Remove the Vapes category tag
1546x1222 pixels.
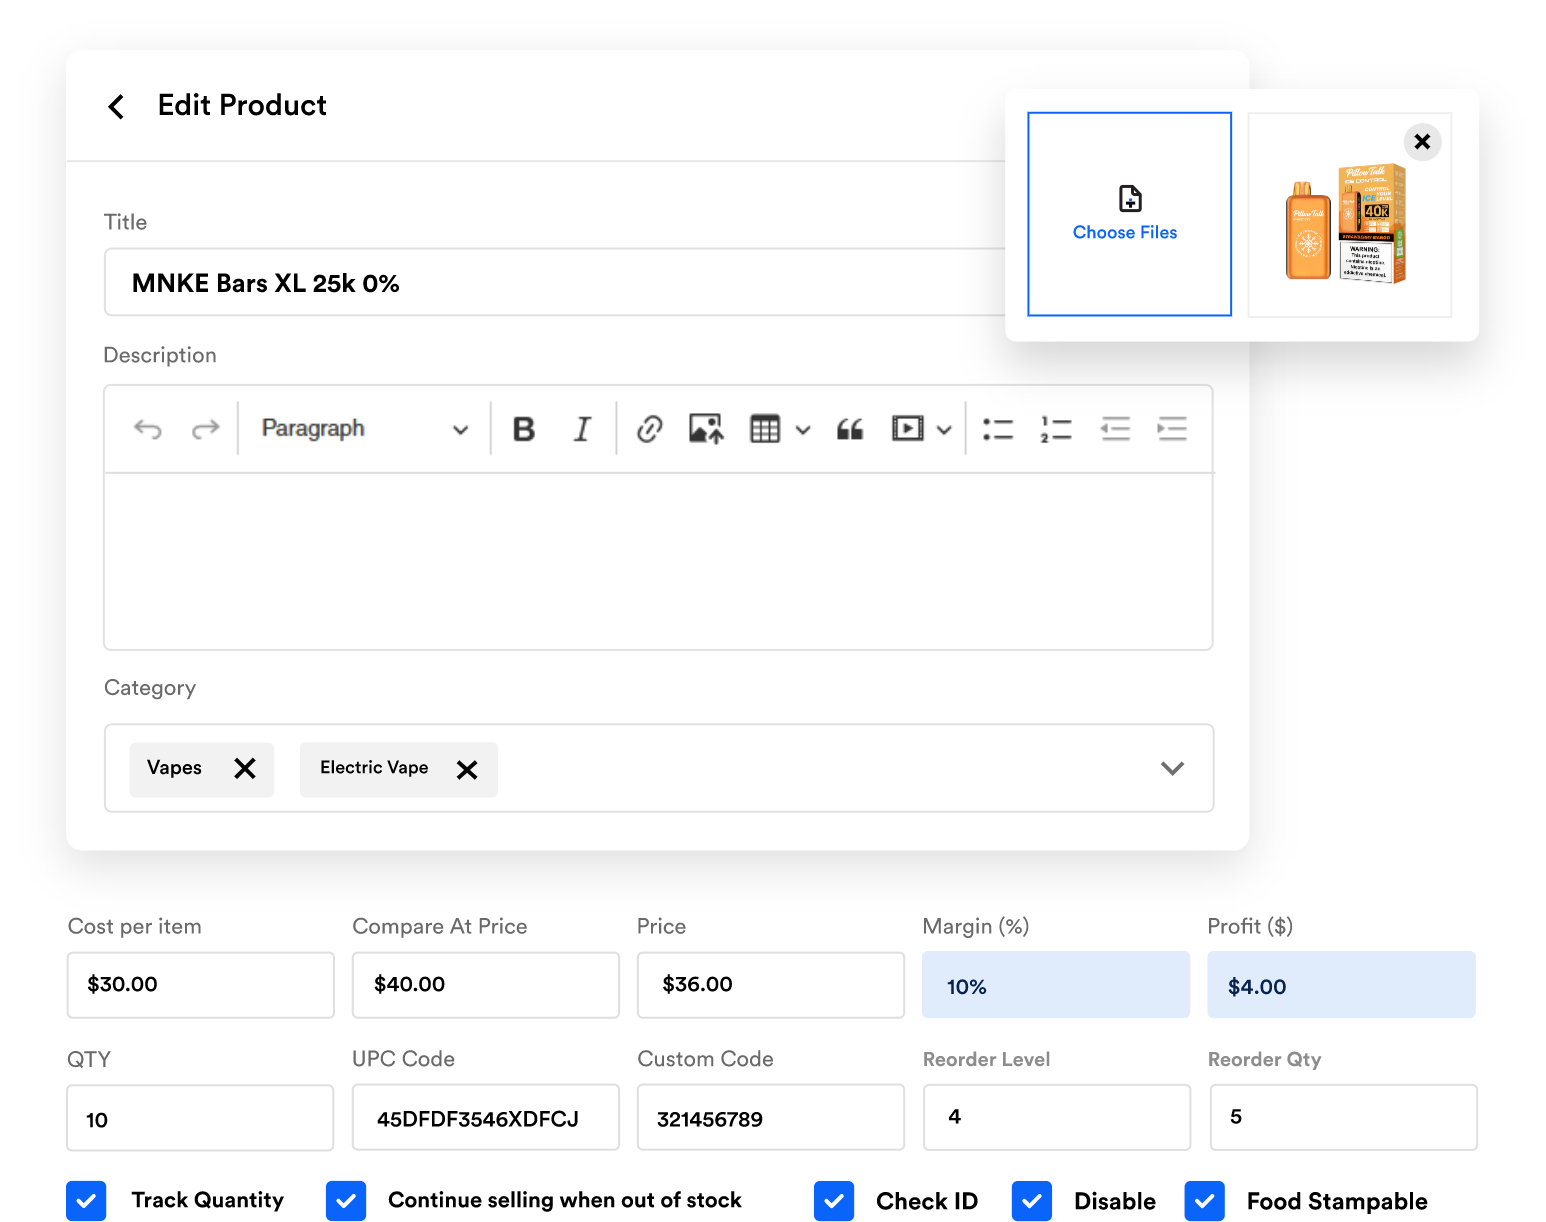click(245, 768)
